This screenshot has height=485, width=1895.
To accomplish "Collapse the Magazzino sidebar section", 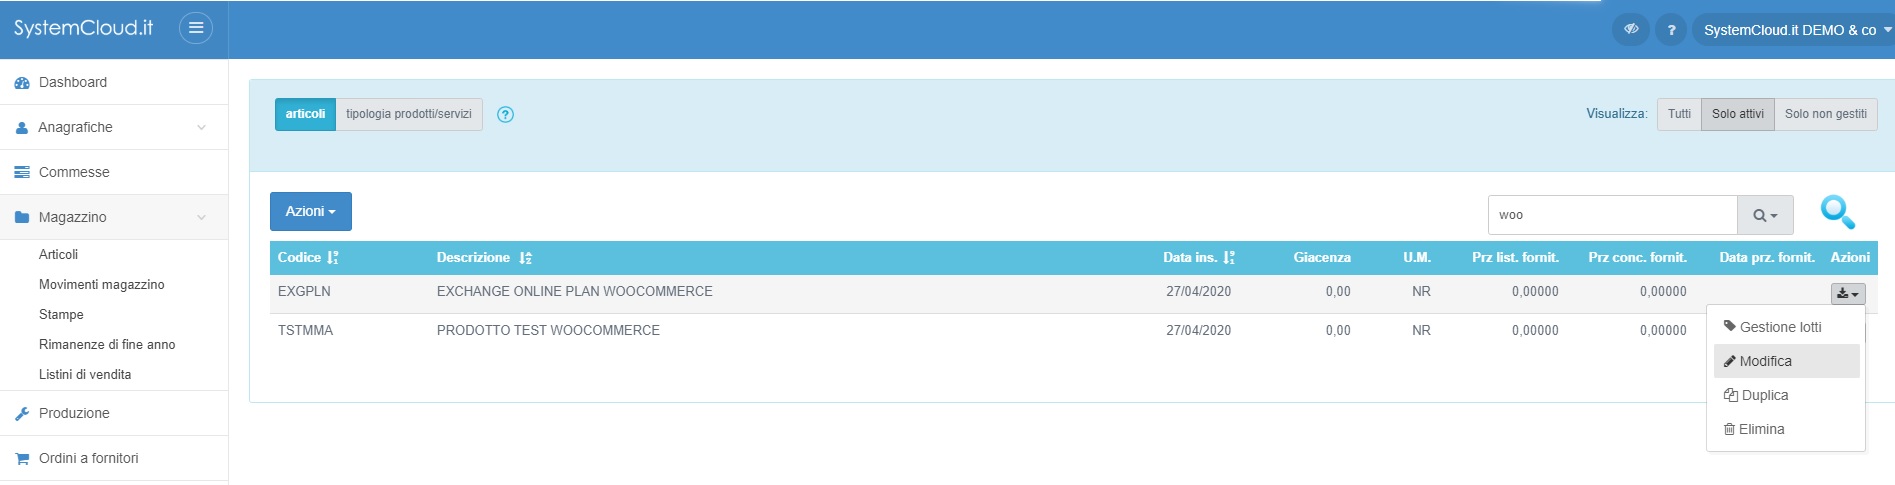I will [114, 217].
